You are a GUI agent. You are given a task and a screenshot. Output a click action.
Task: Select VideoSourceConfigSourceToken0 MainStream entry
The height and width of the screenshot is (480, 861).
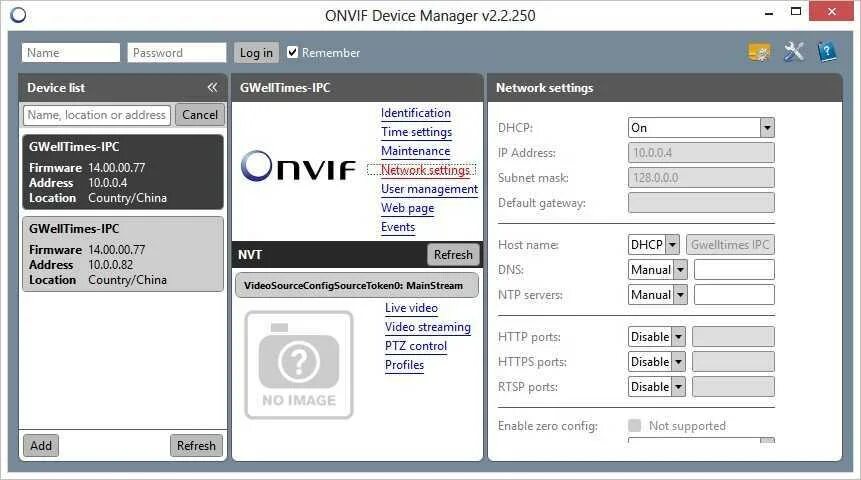(356, 286)
